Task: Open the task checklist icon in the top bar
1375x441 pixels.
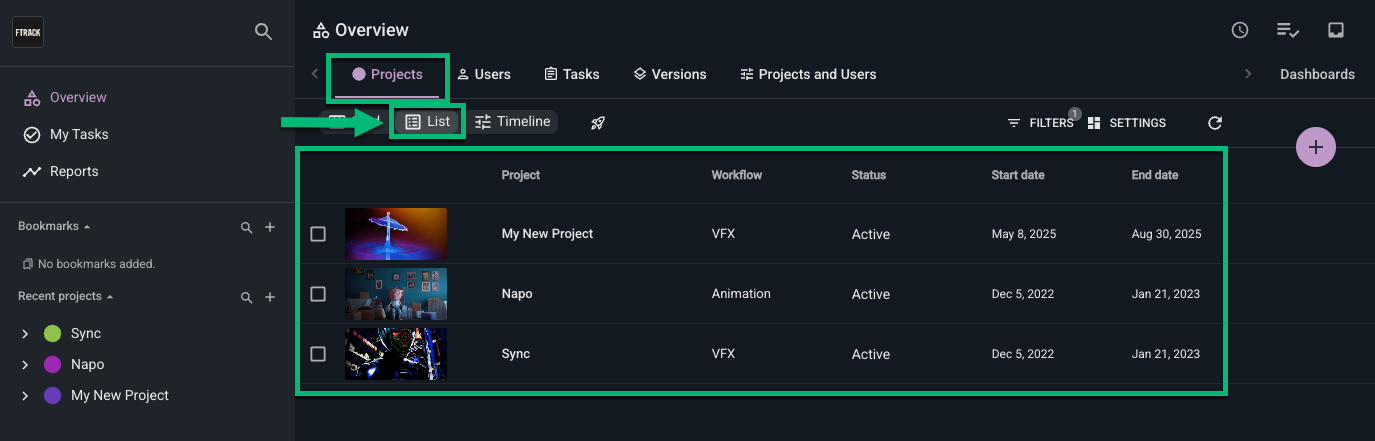Action: pos(1287,30)
